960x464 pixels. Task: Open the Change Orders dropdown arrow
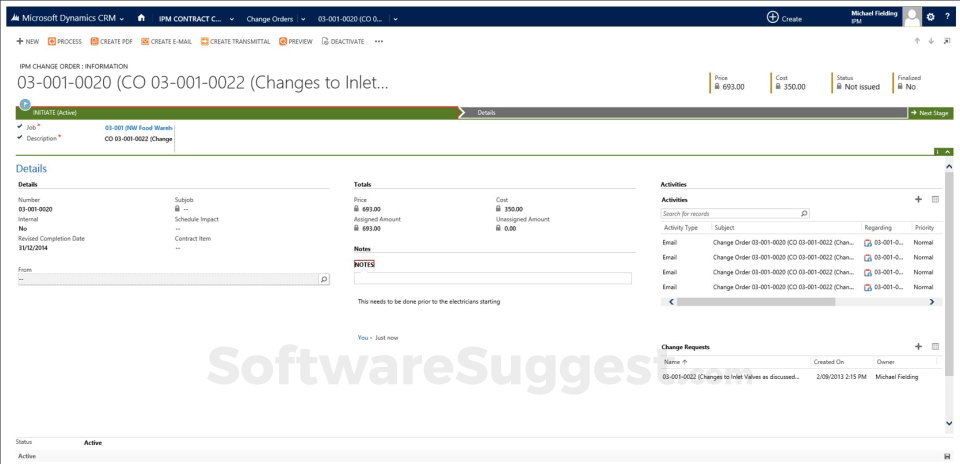(303, 18)
